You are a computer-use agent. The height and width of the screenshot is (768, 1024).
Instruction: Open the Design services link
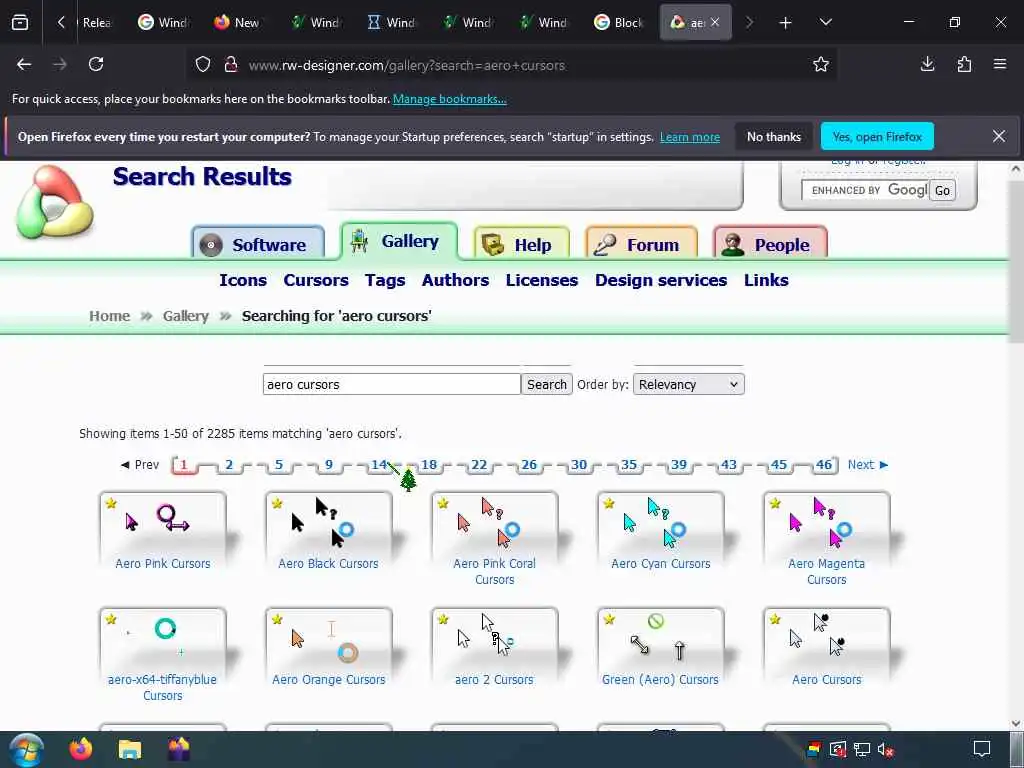661,280
